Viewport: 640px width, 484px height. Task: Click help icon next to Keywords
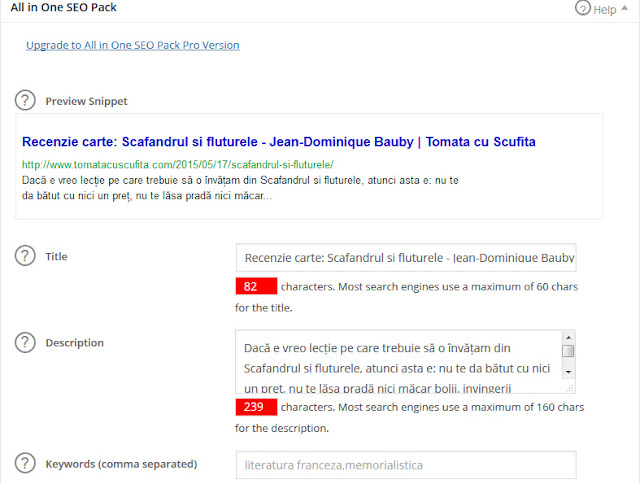(x=25, y=463)
